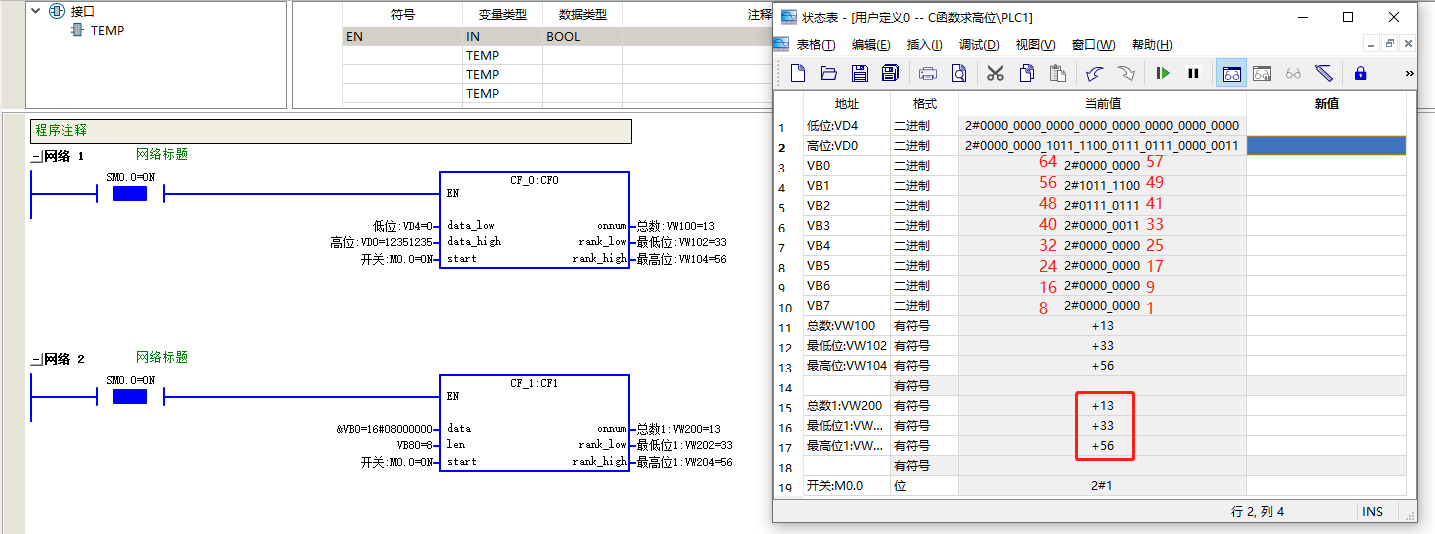Select address cell 最低位:VW102
This screenshot has height=534, width=1435.
point(847,346)
